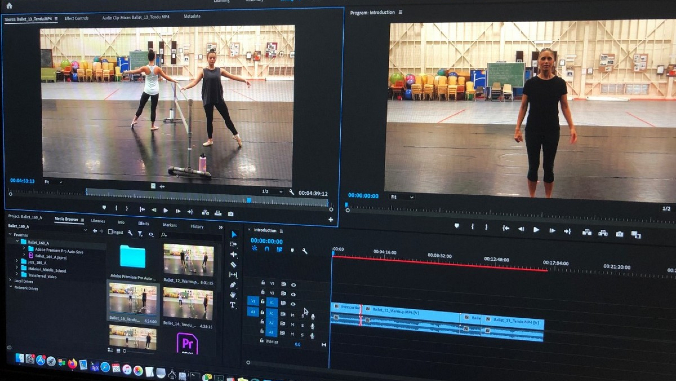Enable the Ingest checkbox in Media Browser
Image resolution: width=676 pixels, height=381 pixels.
tap(110, 232)
